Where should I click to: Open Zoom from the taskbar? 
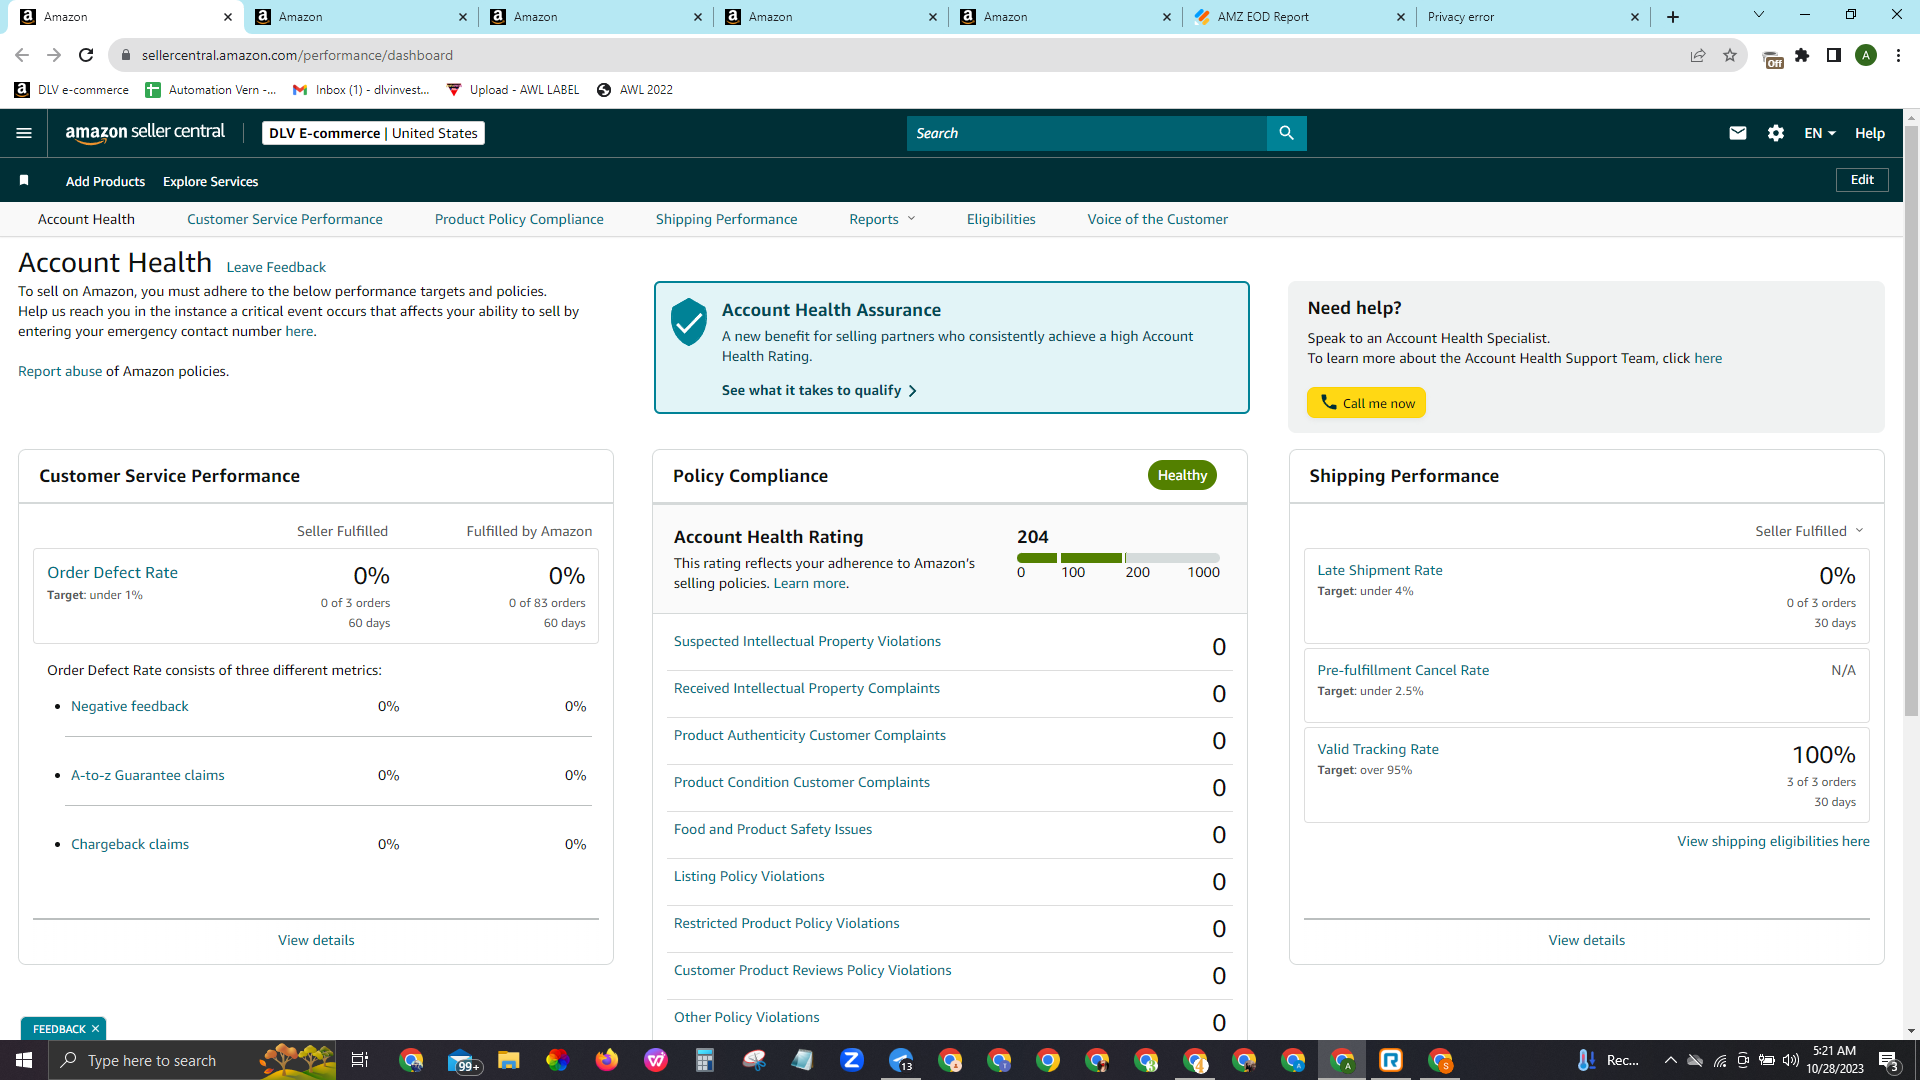[852, 1060]
